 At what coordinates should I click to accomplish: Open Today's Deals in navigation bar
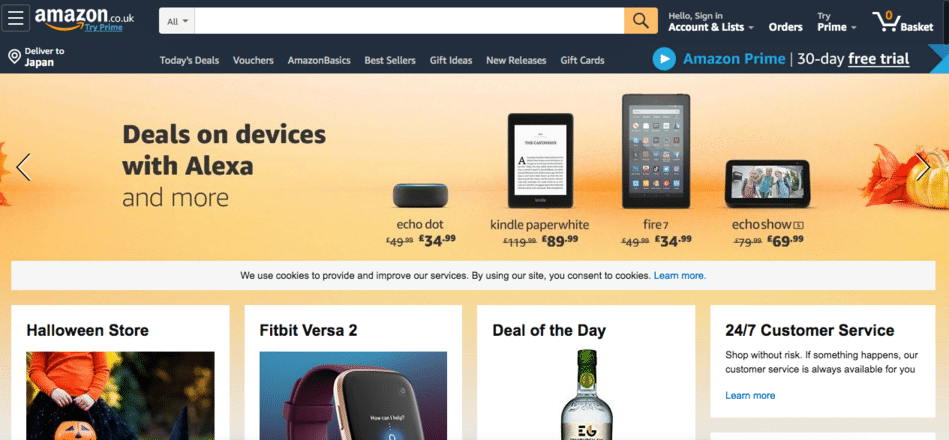tap(189, 61)
